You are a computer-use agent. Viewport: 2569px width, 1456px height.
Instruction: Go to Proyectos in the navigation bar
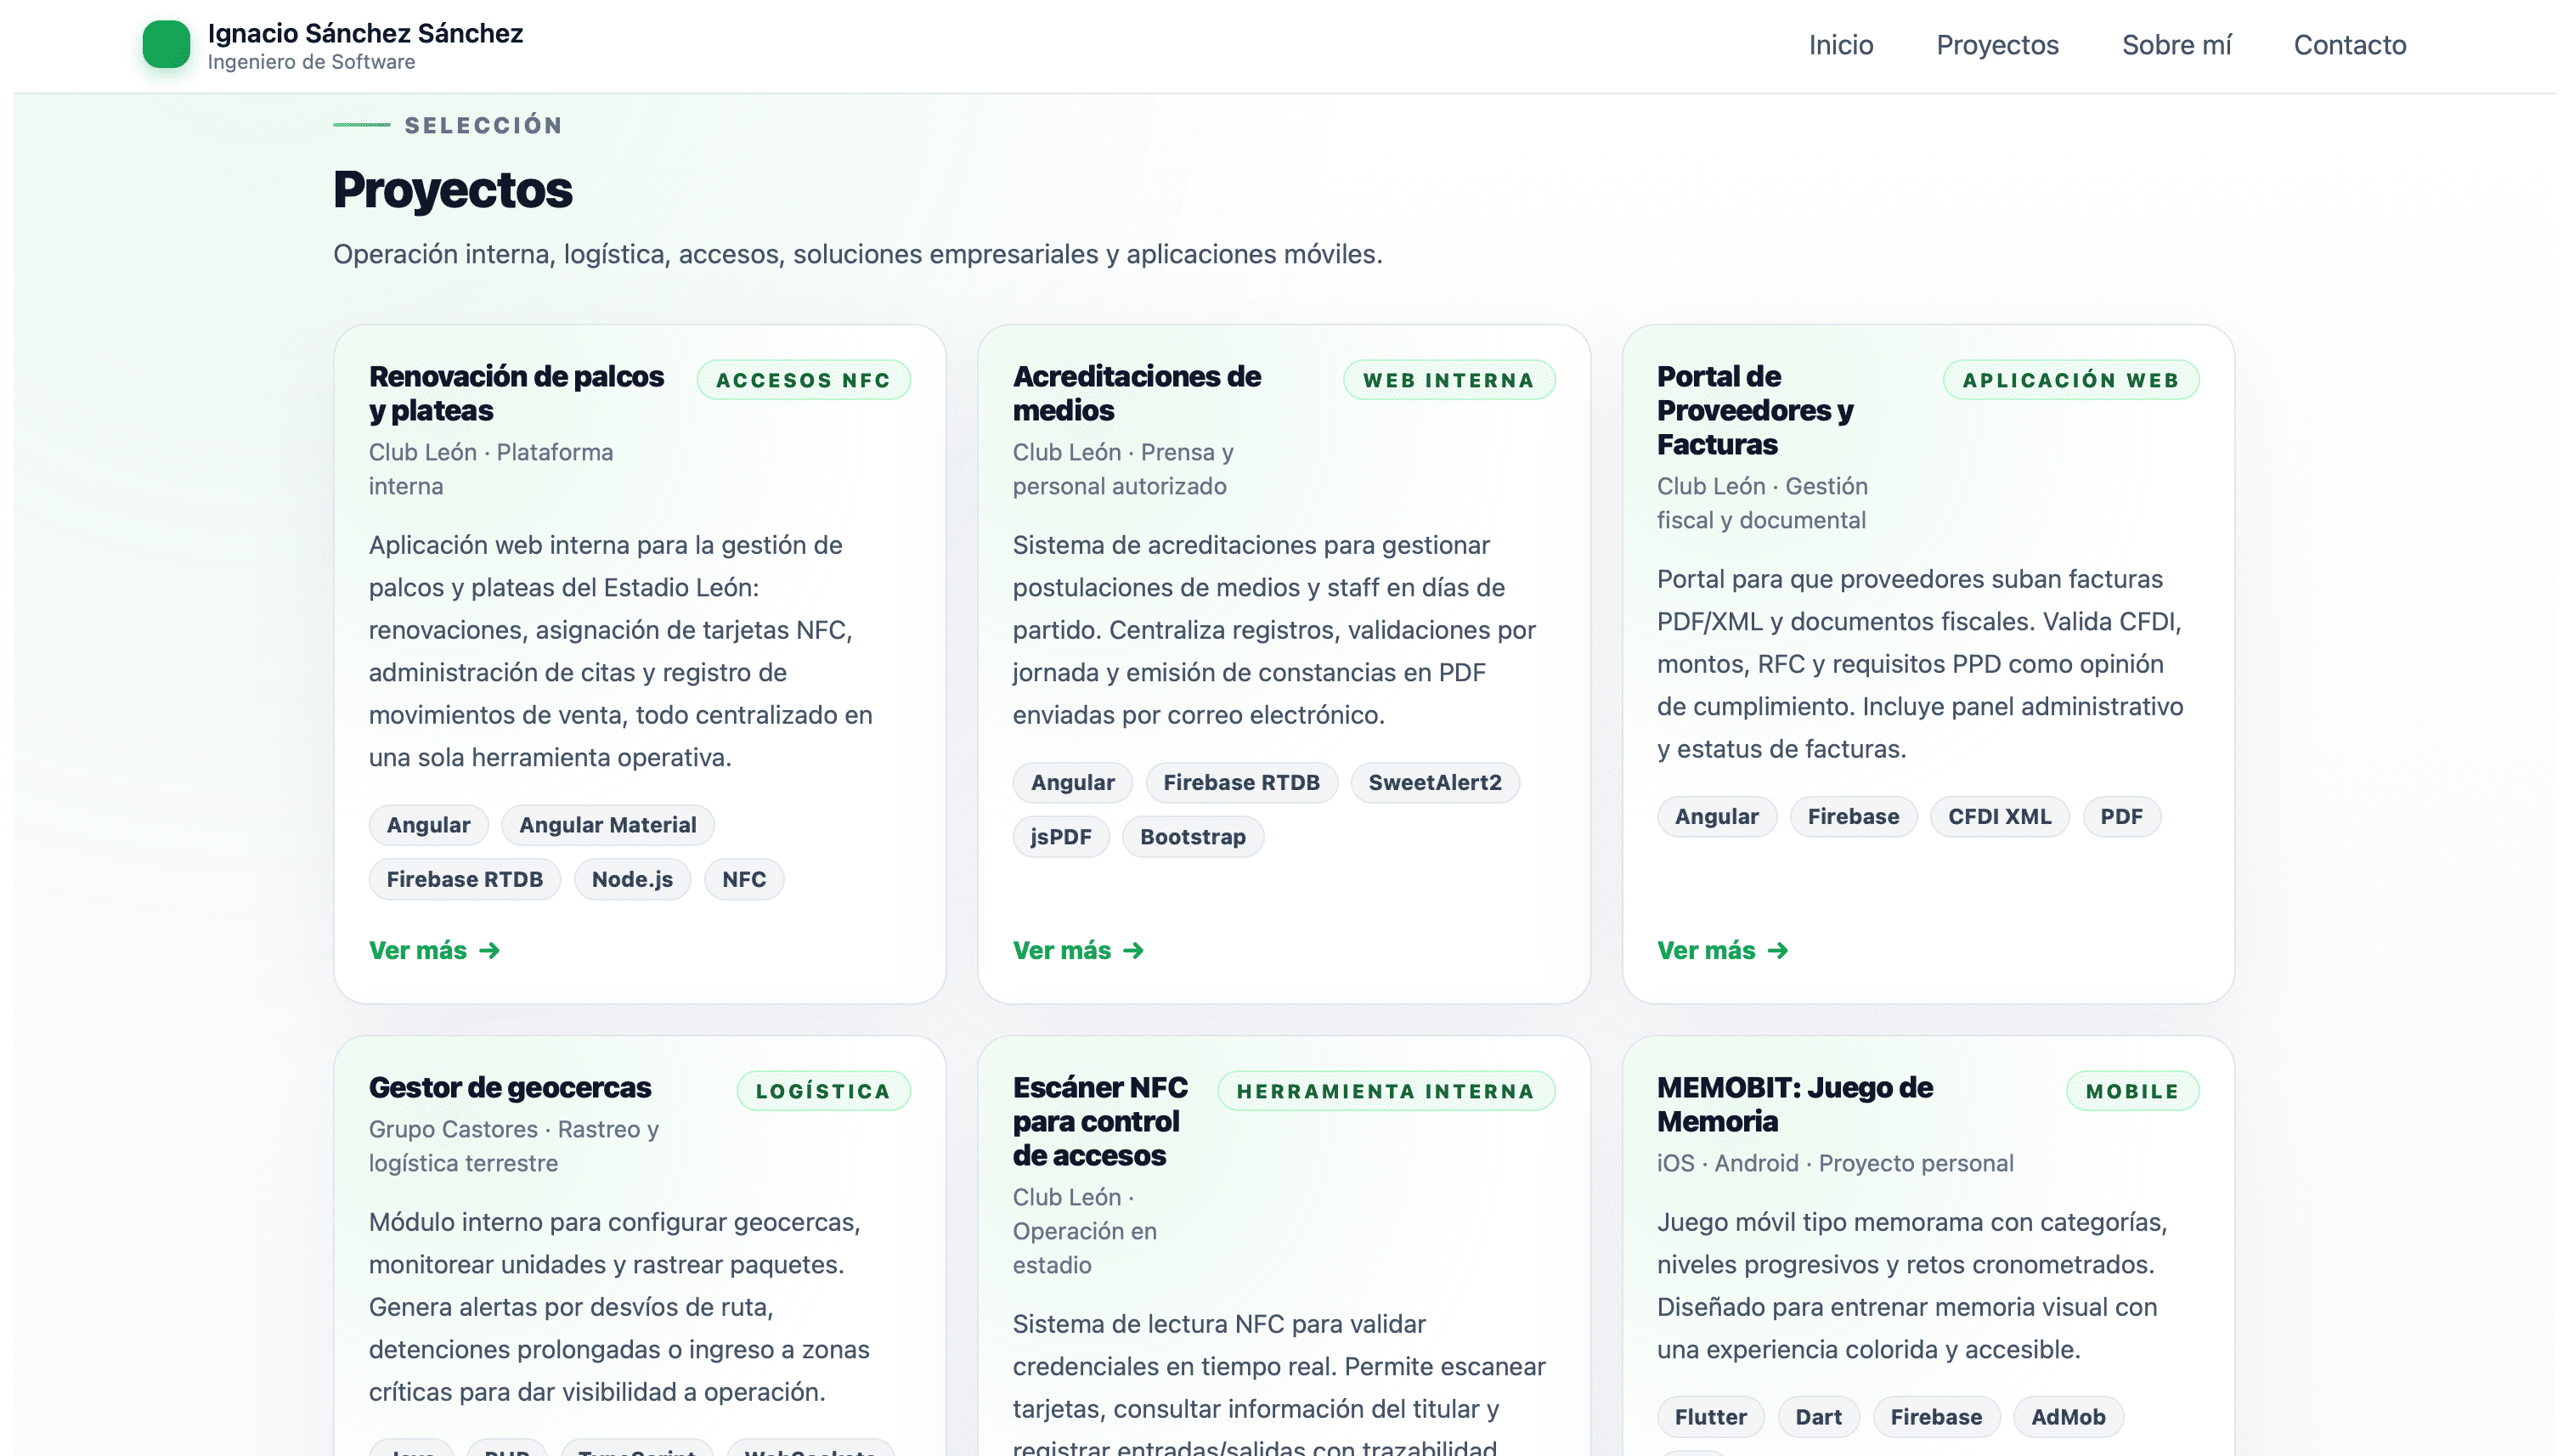point(1997,45)
